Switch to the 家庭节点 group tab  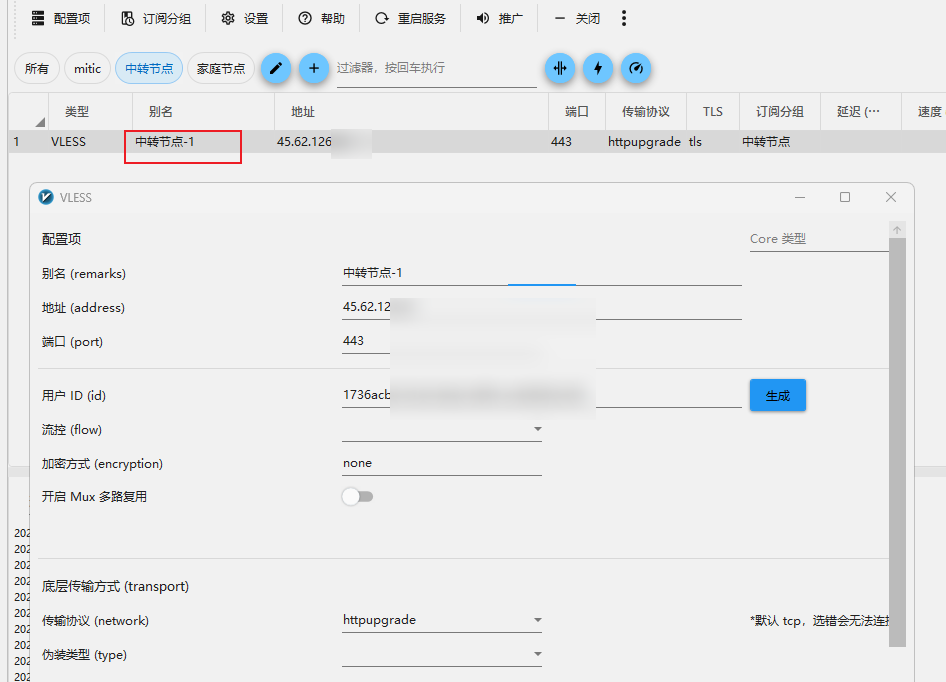click(x=221, y=69)
